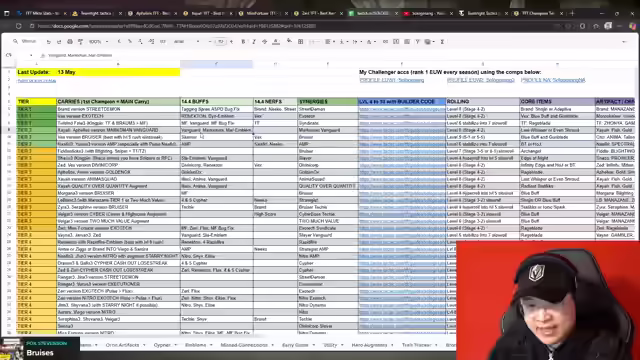640x360 pixels.
Task: Select the Paint format tool
Action: click(80, 42)
